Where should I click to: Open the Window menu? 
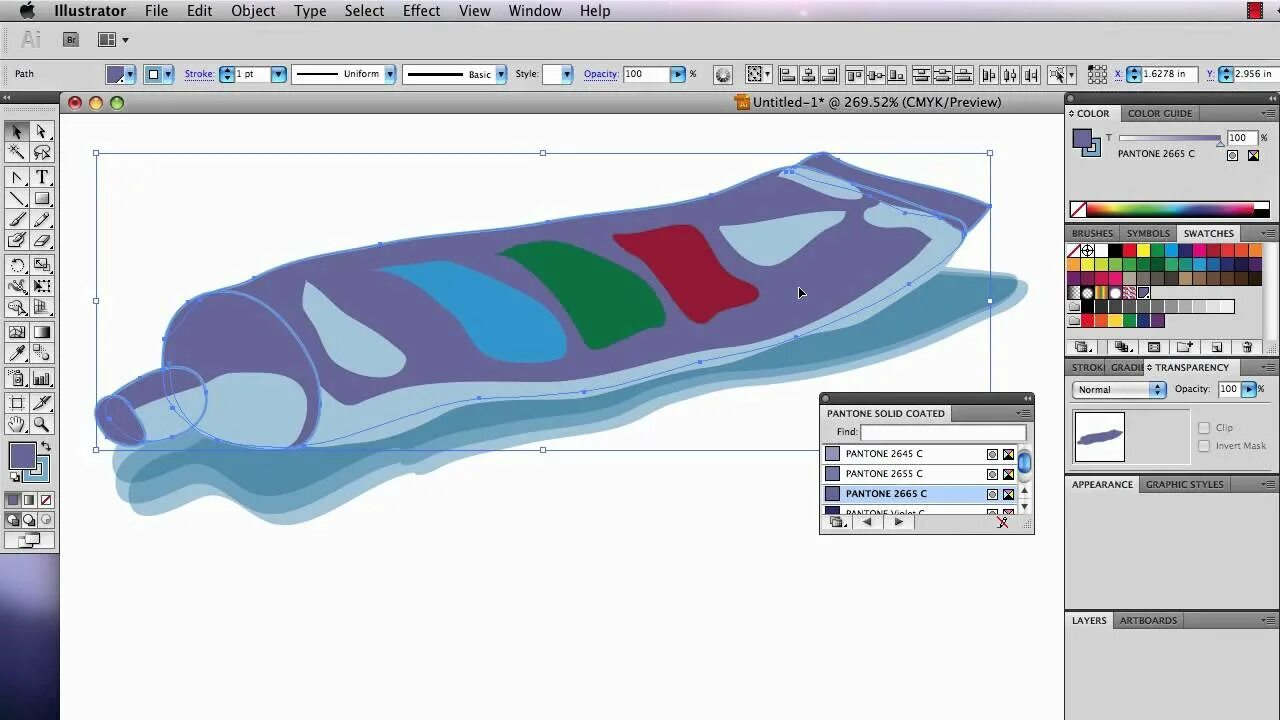click(x=535, y=11)
